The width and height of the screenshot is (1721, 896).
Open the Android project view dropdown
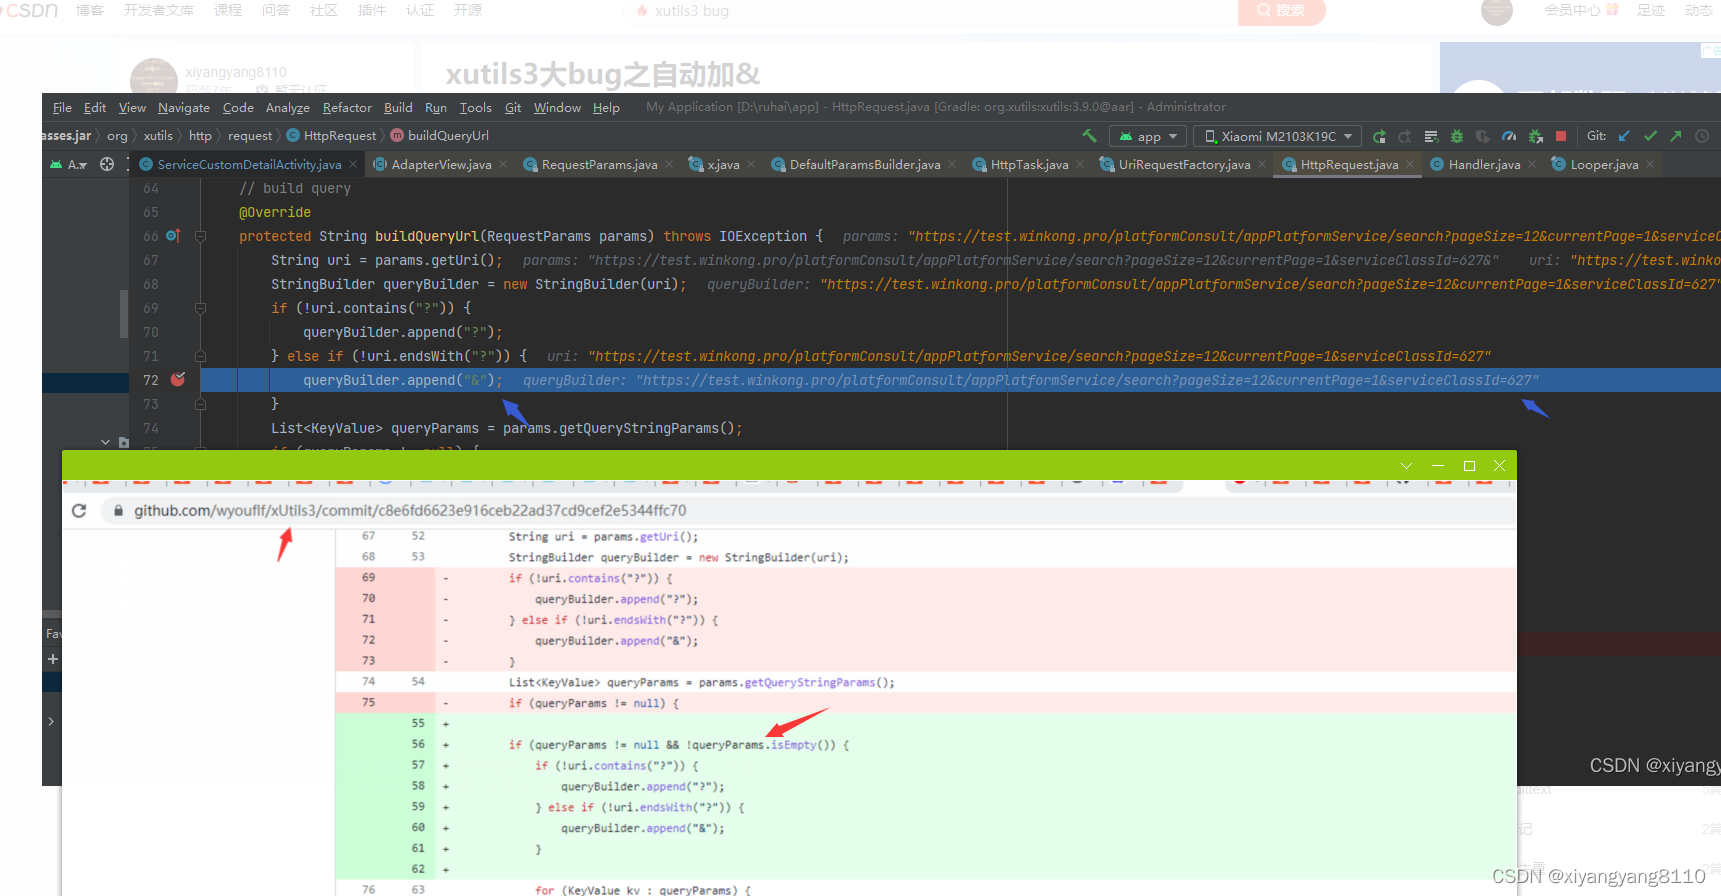(x=70, y=164)
